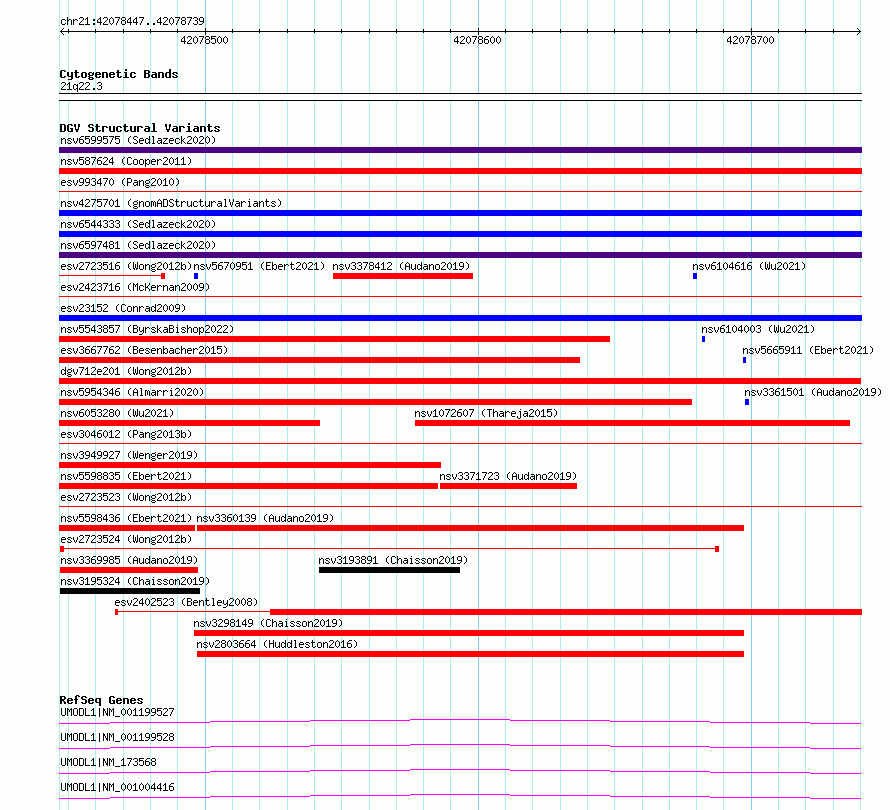Select the nsv6544333 (Sedlazeck2020) label
Image resolution: width=890 pixels, height=810 pixels.
(138, 224)
